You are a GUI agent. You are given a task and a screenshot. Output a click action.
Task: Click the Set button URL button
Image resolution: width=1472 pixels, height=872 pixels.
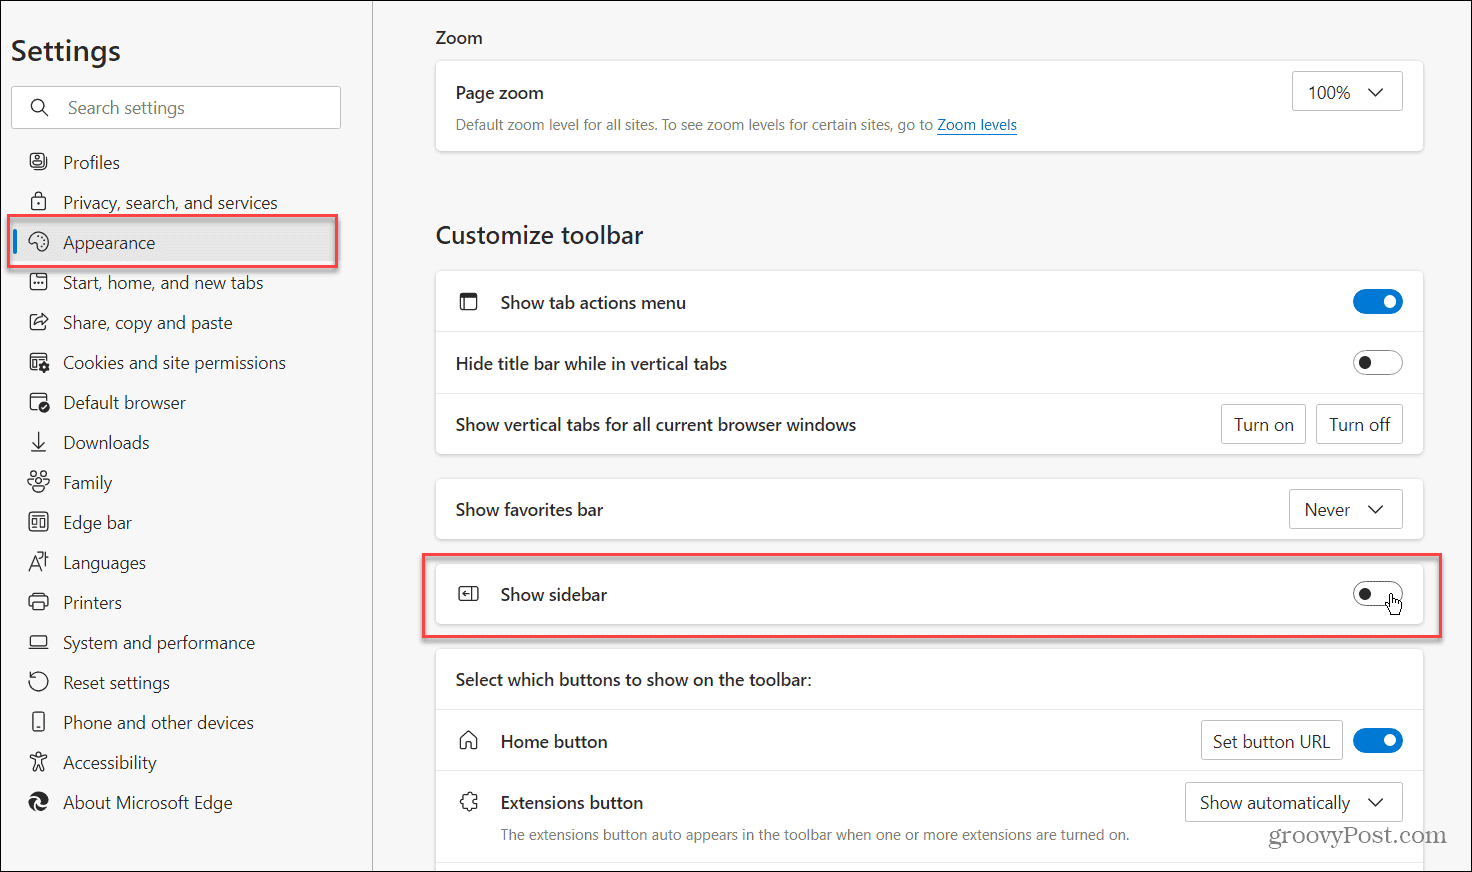(1271, 740)
